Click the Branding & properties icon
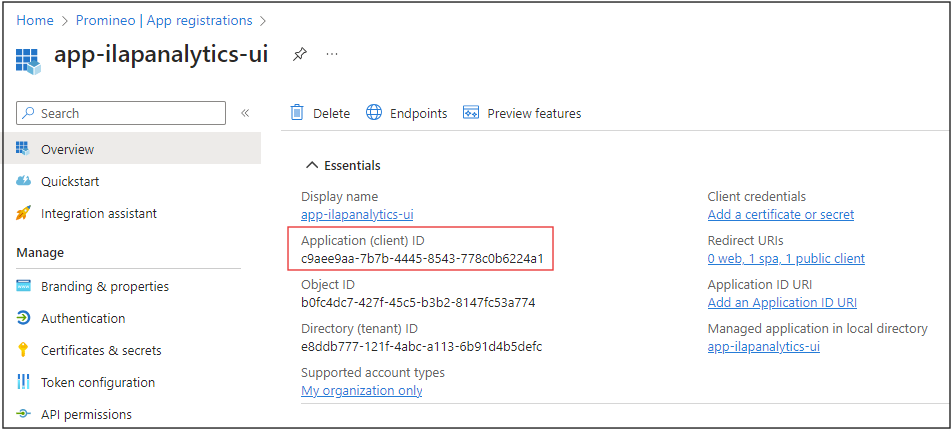Image resolution: width=951 pixels, height=431 pixels. 23,286
